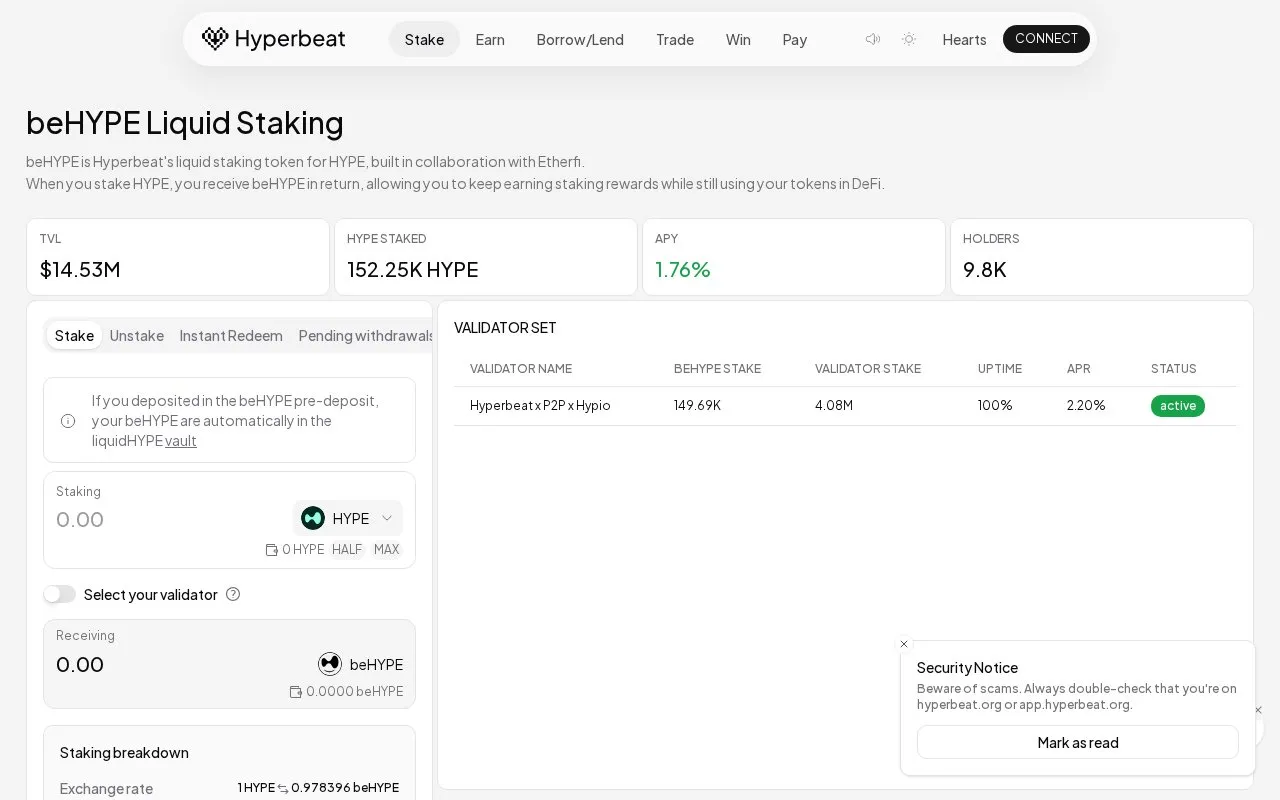Click the wallet icon next to 0 HYPE
Screen dimensions: 1280x800
pyautogui.click(x=271, y=550)
